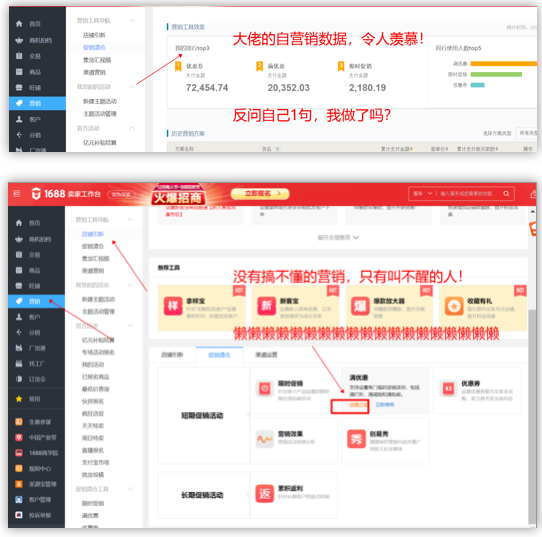Open 支付宝市场 link in lower submenu

[x=95, y=462]
